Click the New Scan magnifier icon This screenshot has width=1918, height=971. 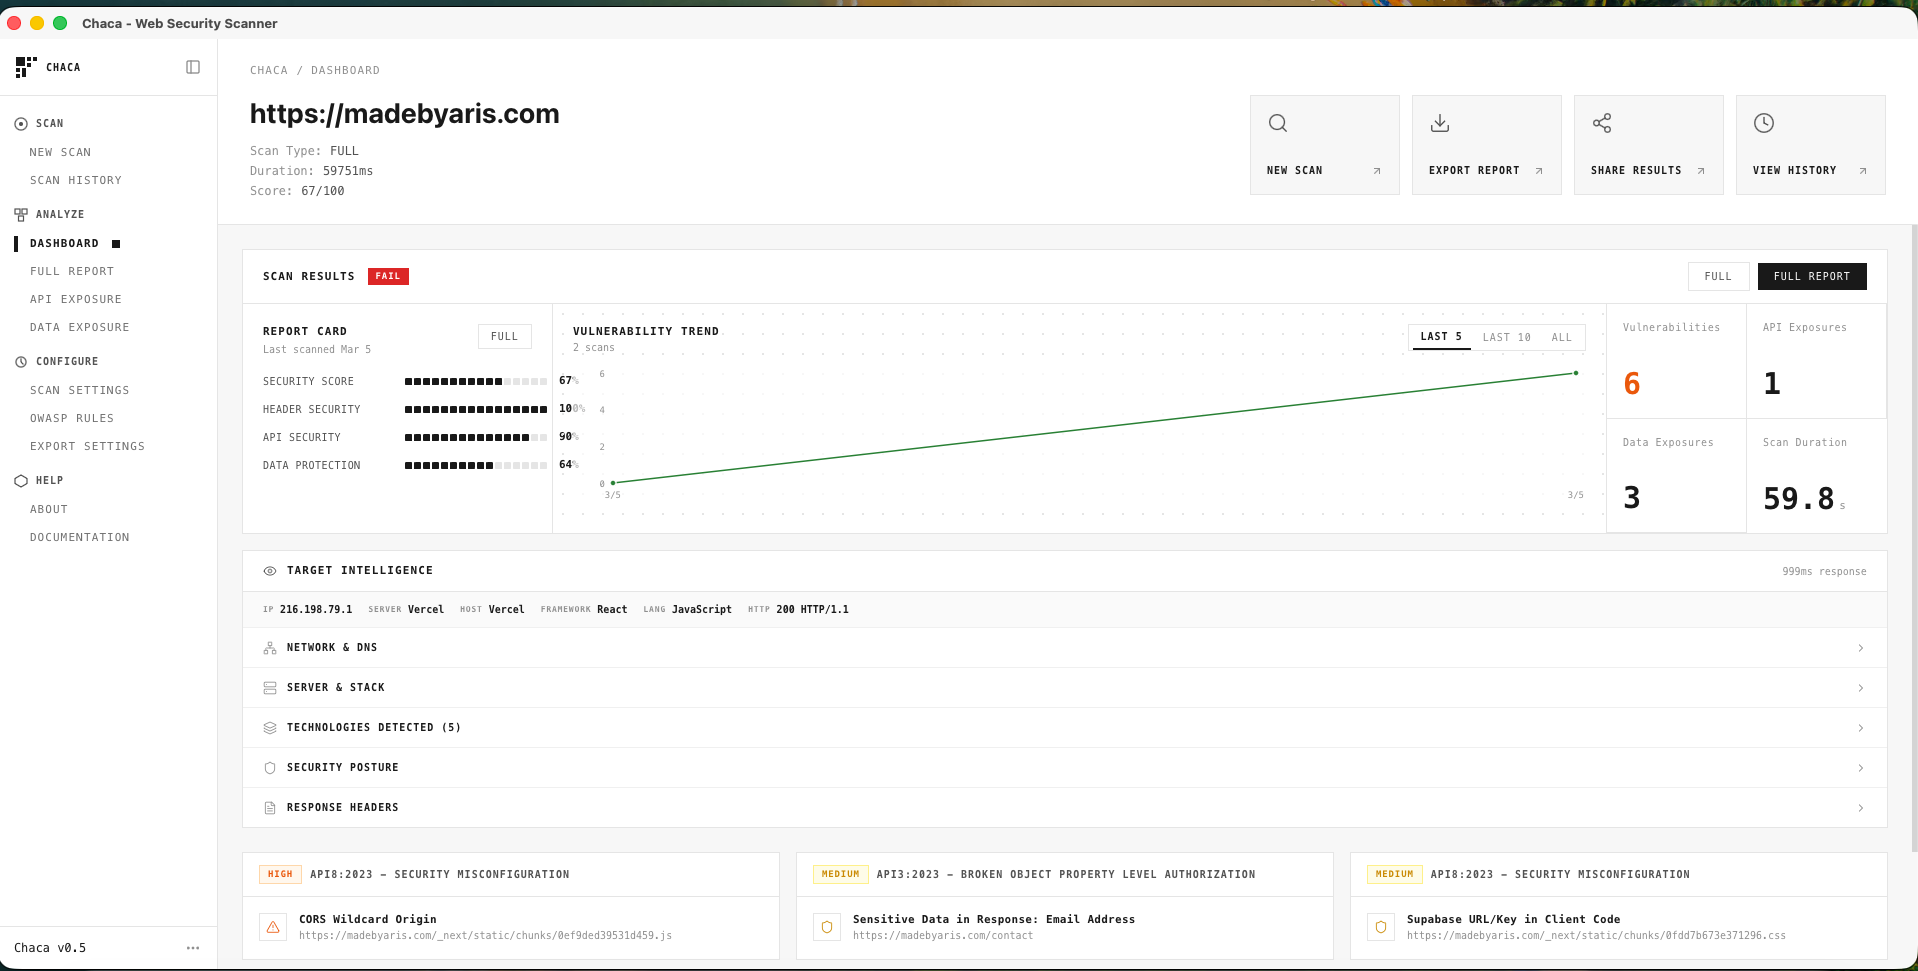click(x=1278, y=123)
